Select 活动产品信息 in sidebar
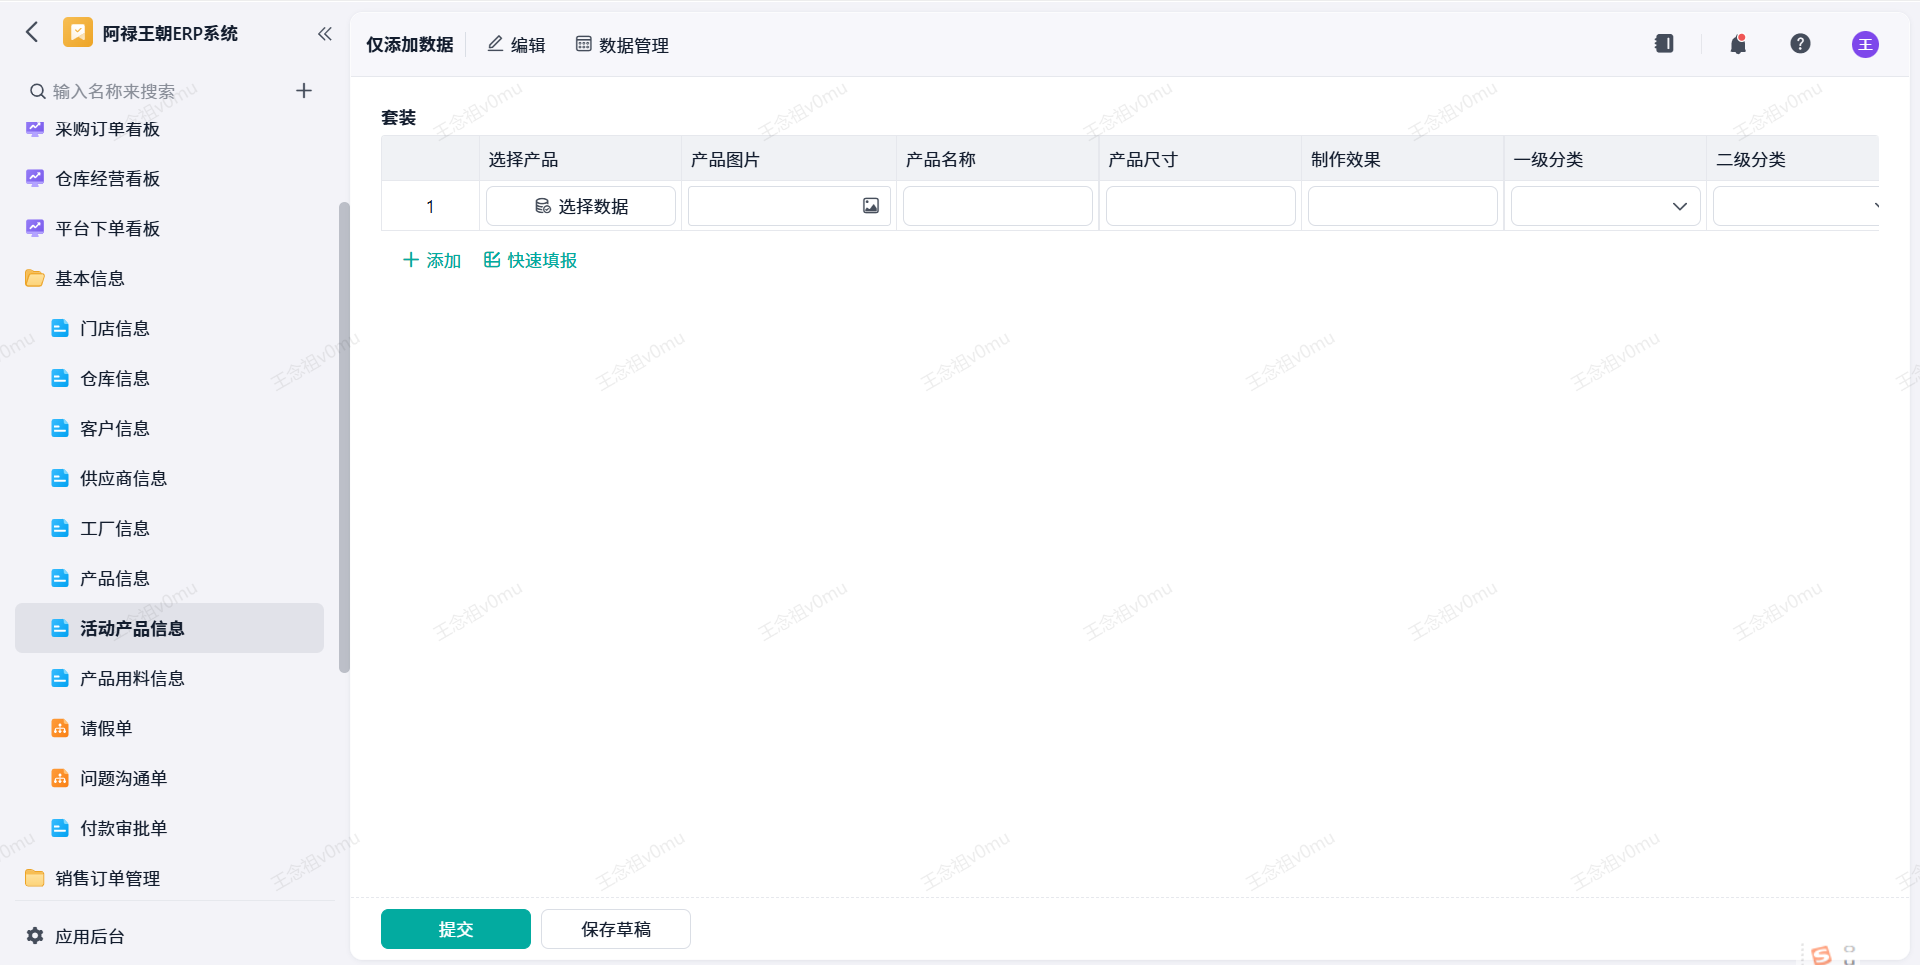 point(169,628)
